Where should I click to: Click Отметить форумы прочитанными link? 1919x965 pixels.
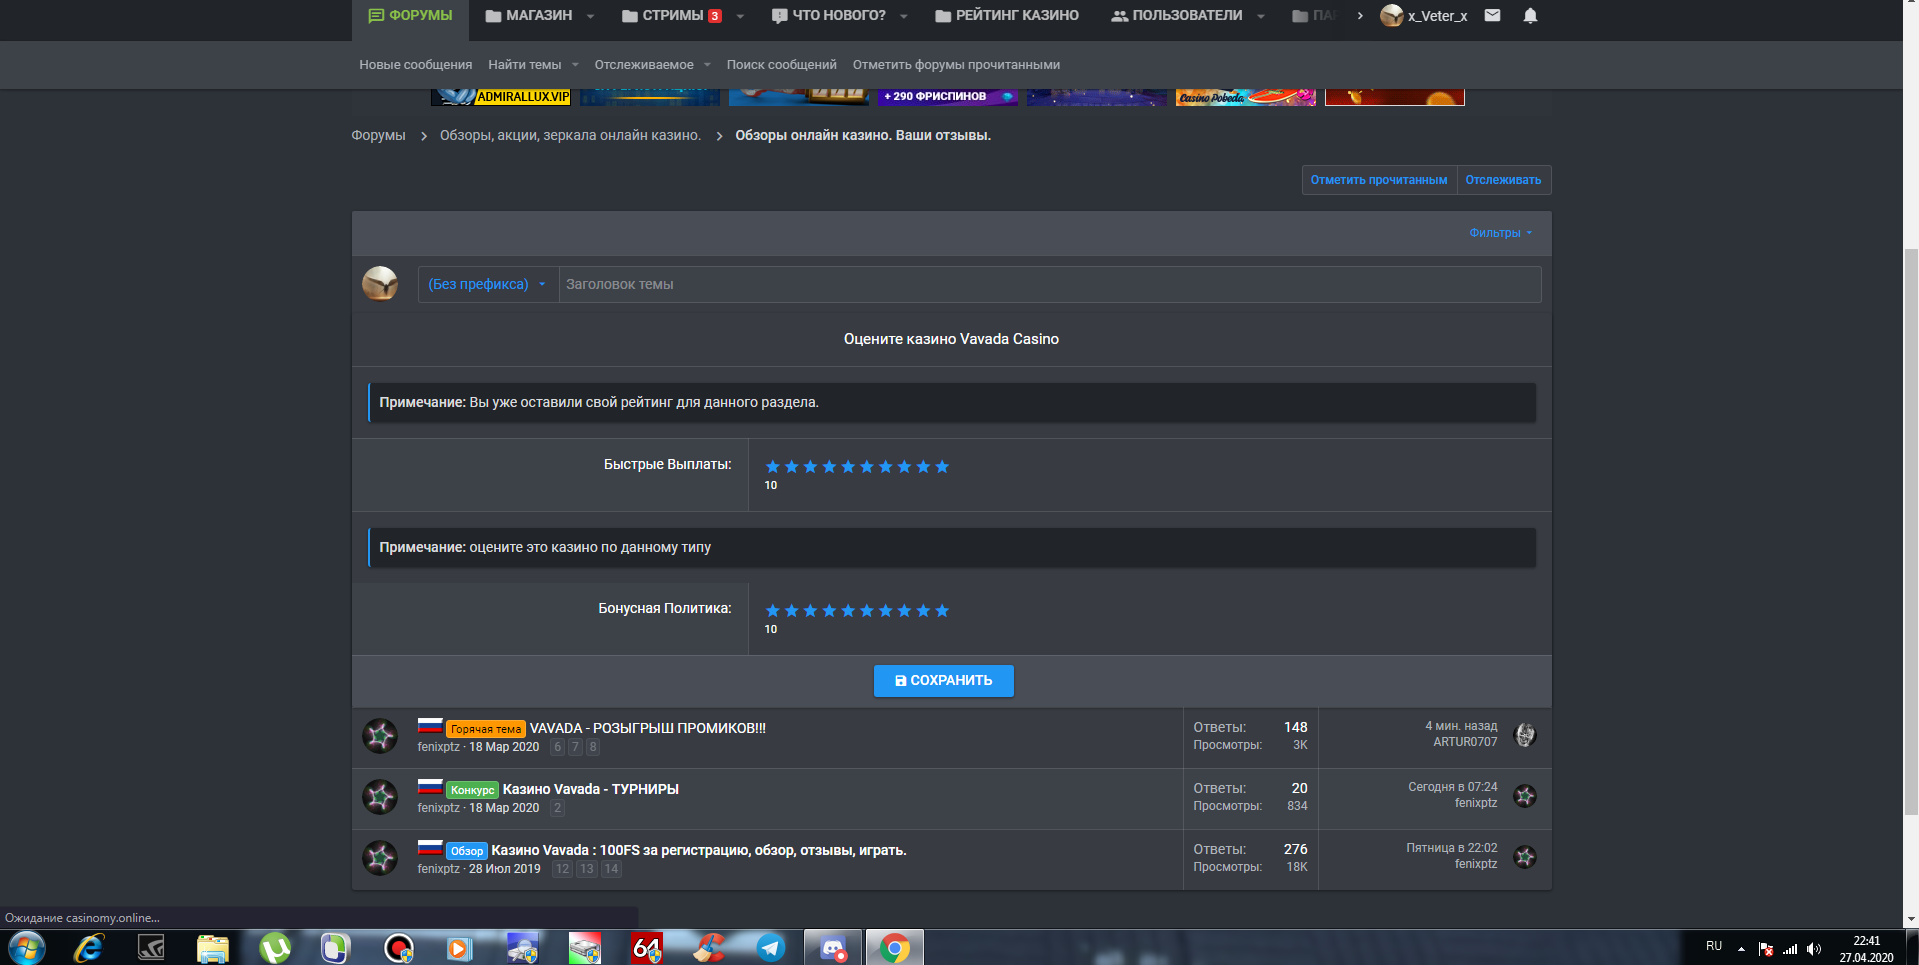(x=956, y=65)
